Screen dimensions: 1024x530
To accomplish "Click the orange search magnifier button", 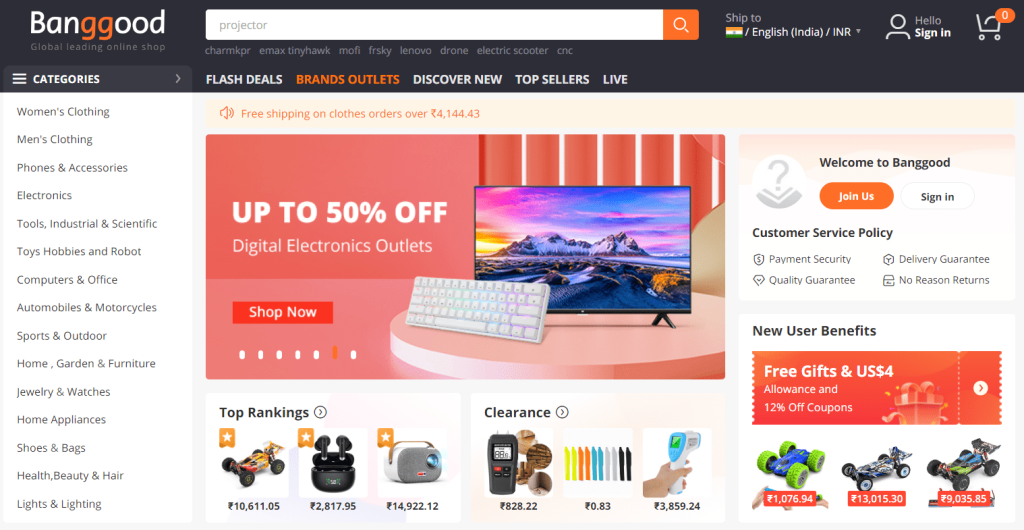I will click(x=680, y=25).
